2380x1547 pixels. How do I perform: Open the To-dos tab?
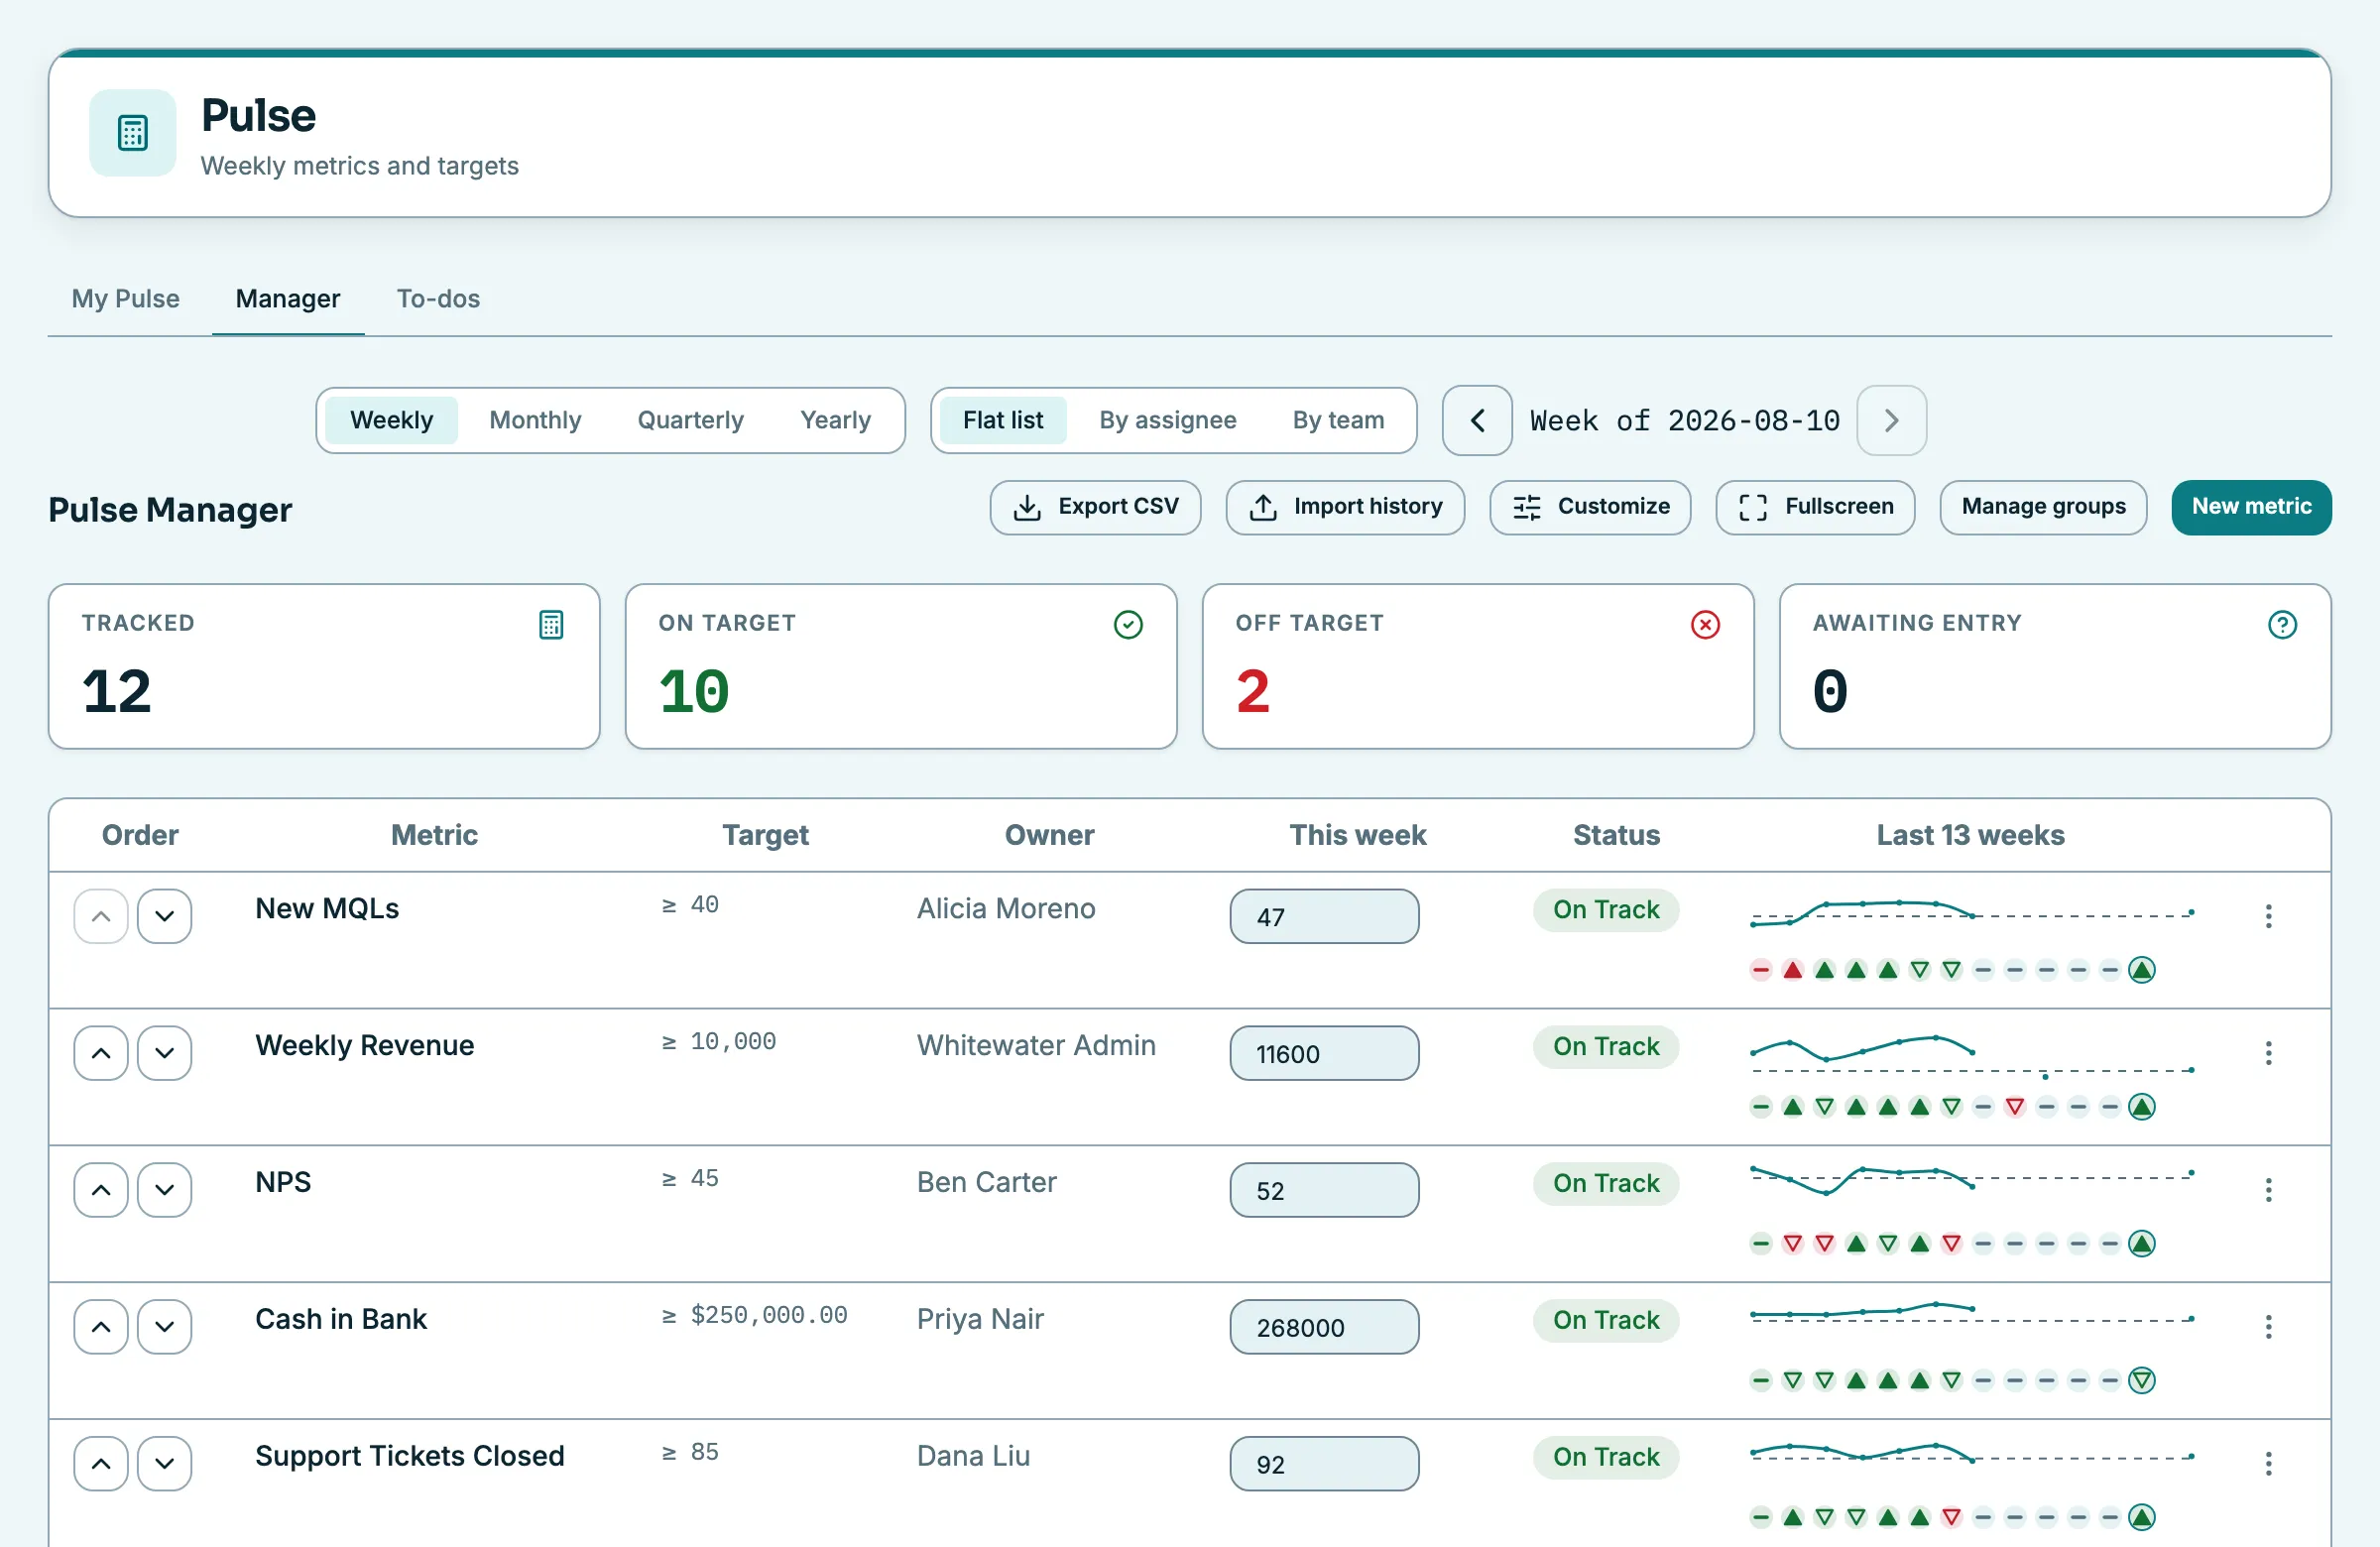click(x=438, y=299)
